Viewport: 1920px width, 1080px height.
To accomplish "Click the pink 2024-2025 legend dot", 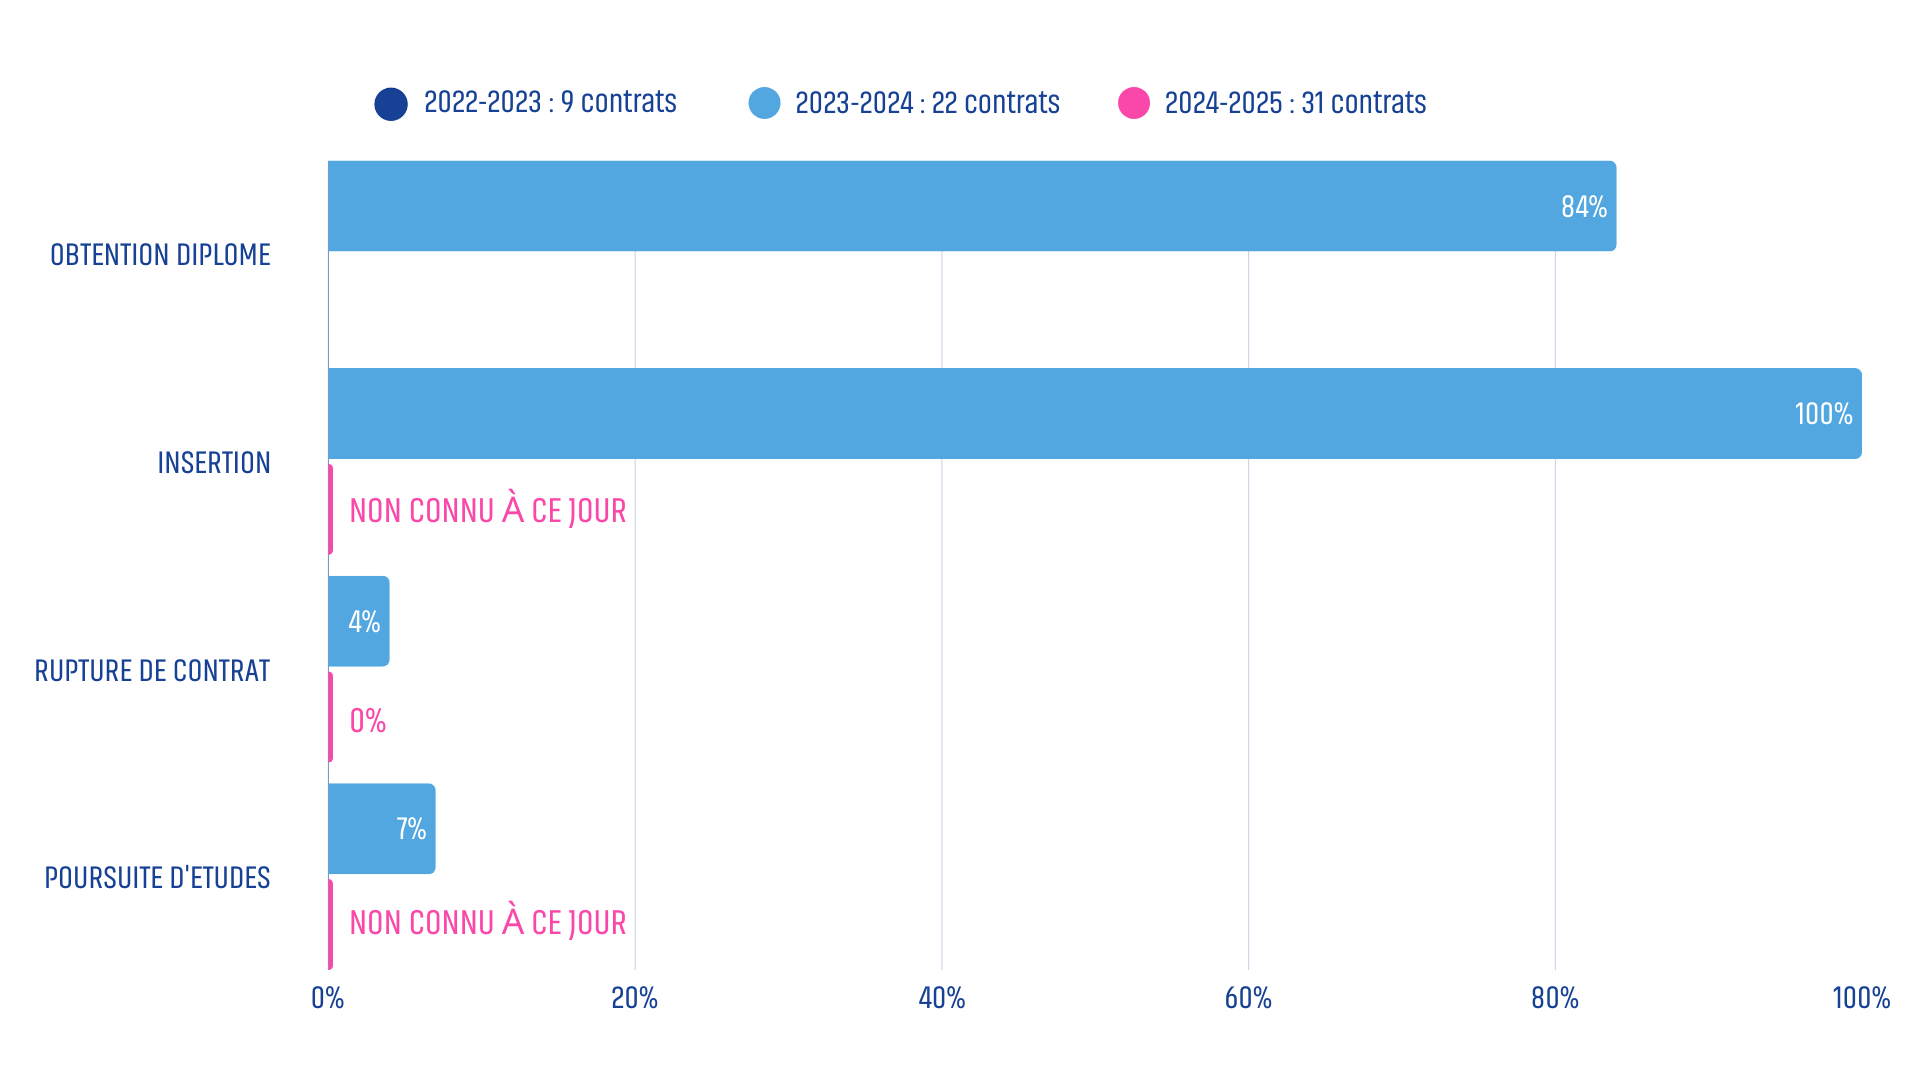I will click(1134, 103).
